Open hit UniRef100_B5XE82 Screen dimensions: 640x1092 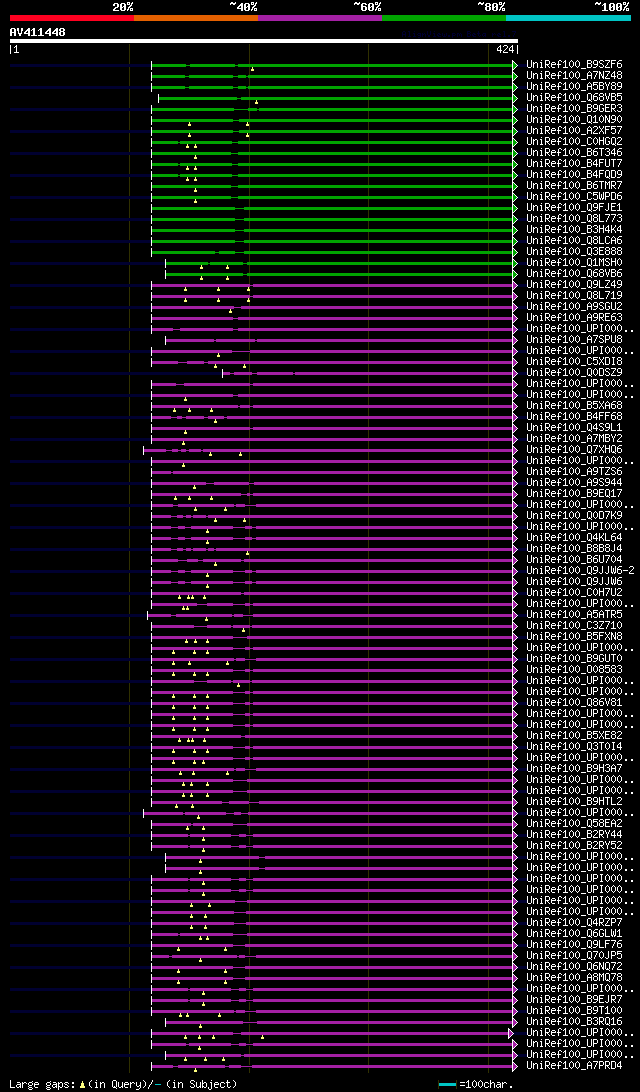tap(575, 735)
